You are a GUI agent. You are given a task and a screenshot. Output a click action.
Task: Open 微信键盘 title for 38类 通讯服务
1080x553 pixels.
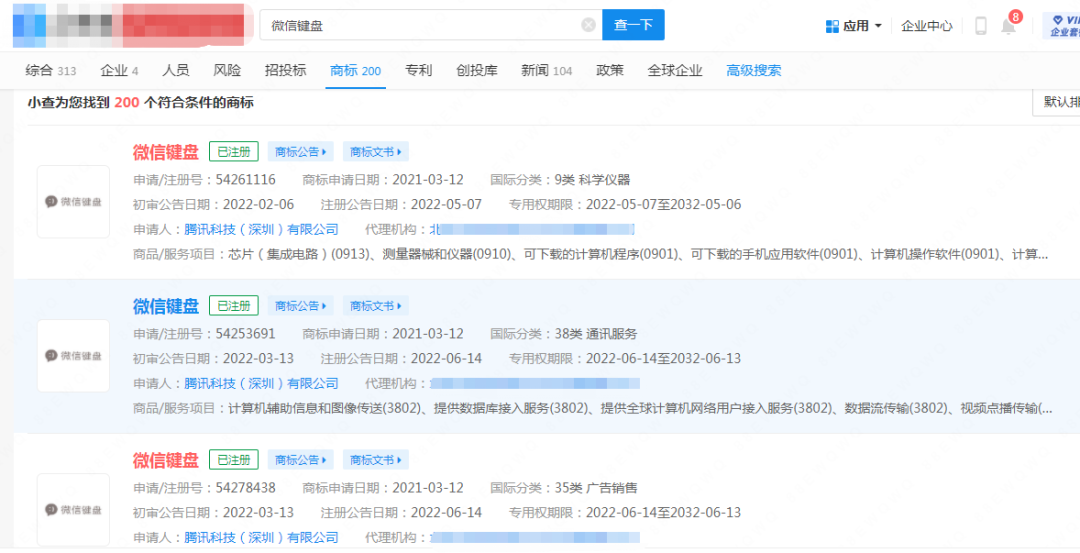tap(165, 306)
